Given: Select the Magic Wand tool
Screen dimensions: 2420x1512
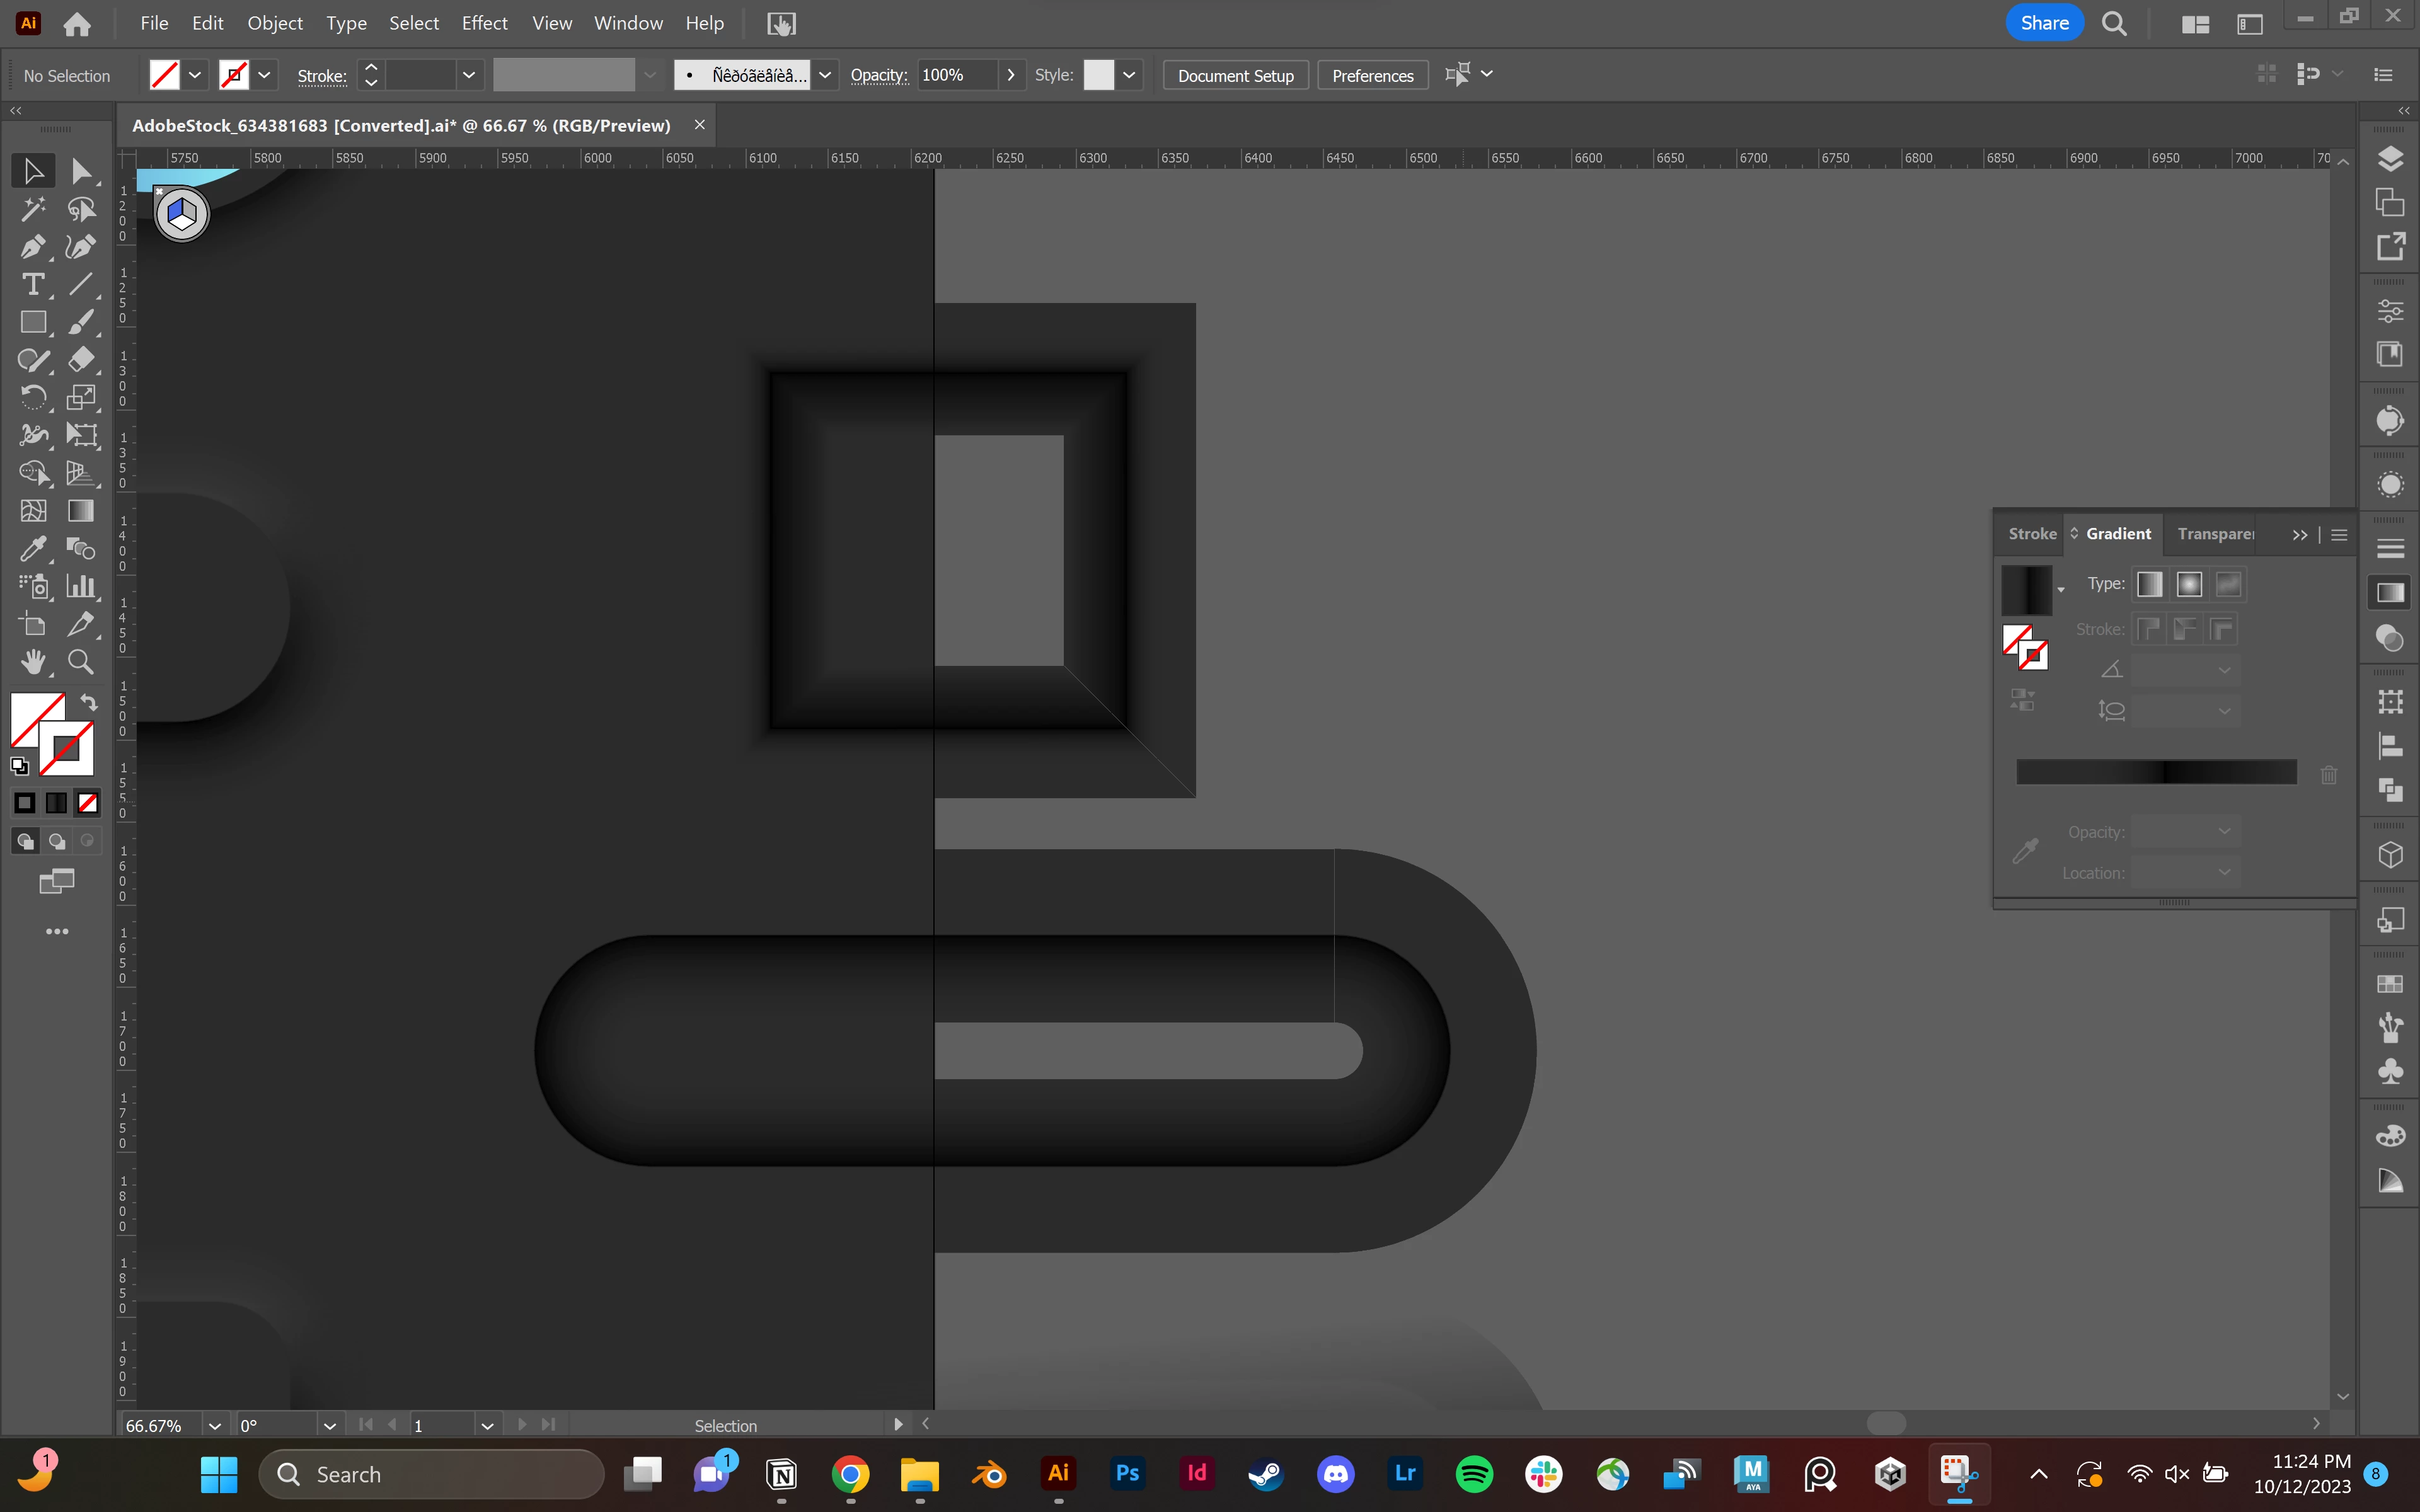Looking at the screenshot, I should (32, 208).
